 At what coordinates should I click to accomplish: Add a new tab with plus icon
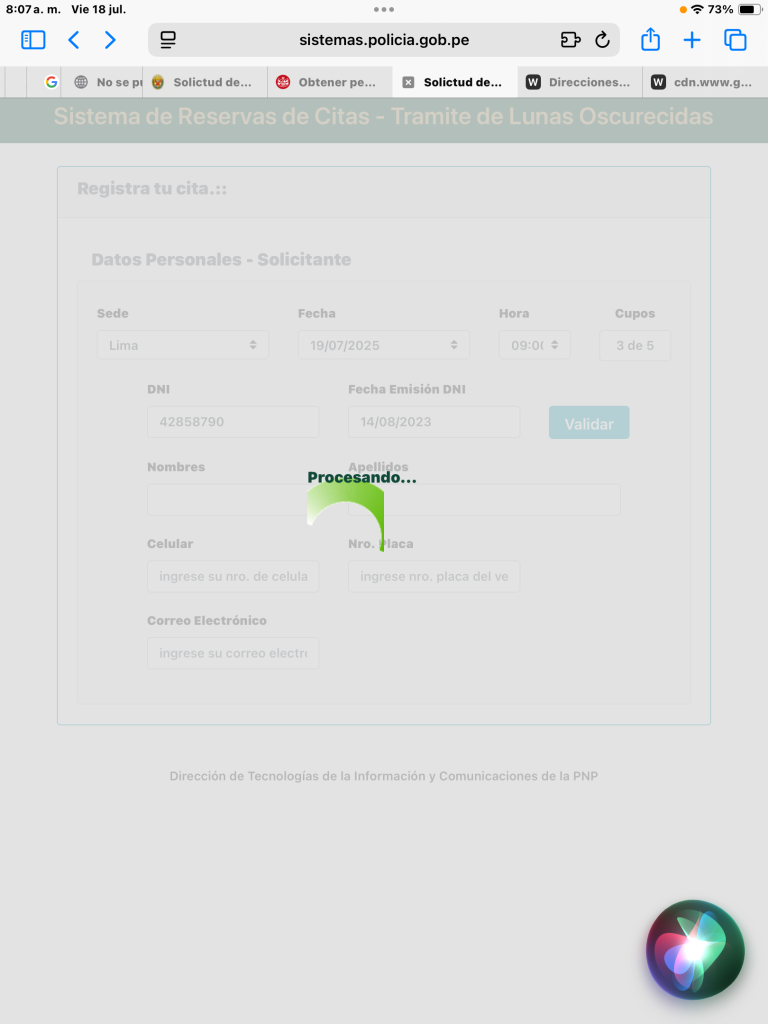point(692,40)
